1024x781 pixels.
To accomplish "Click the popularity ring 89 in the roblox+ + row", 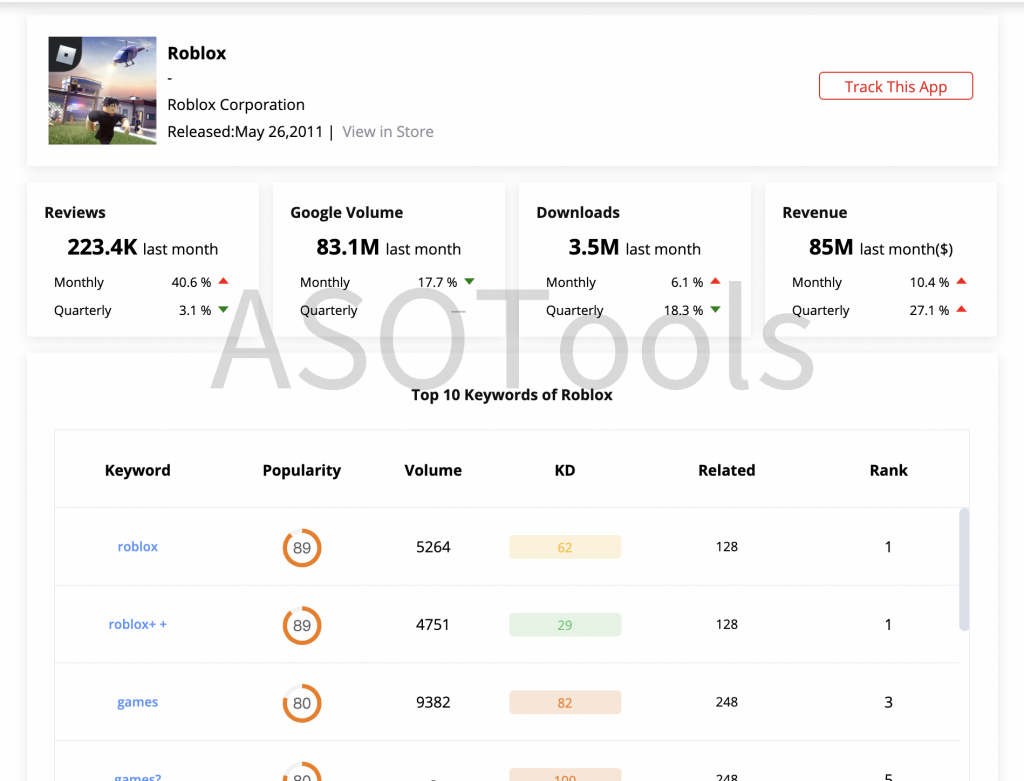I will [302, 626].
